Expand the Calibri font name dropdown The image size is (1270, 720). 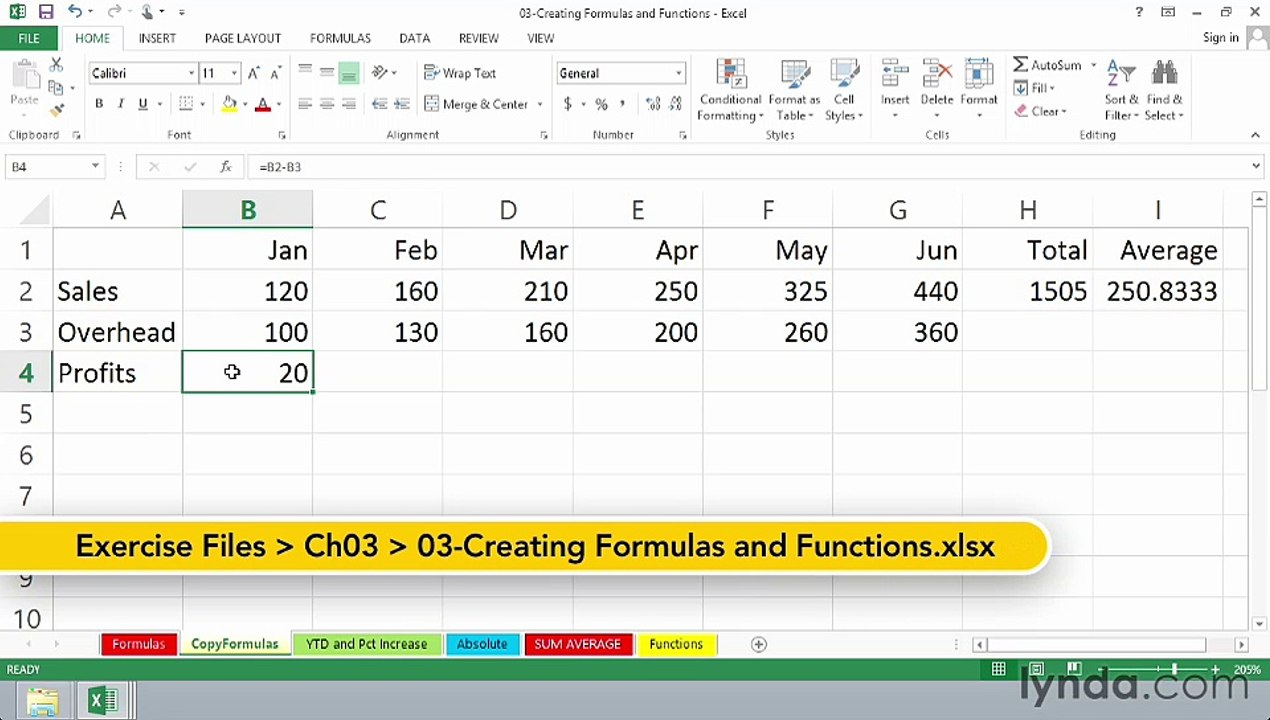coord(191,73)
